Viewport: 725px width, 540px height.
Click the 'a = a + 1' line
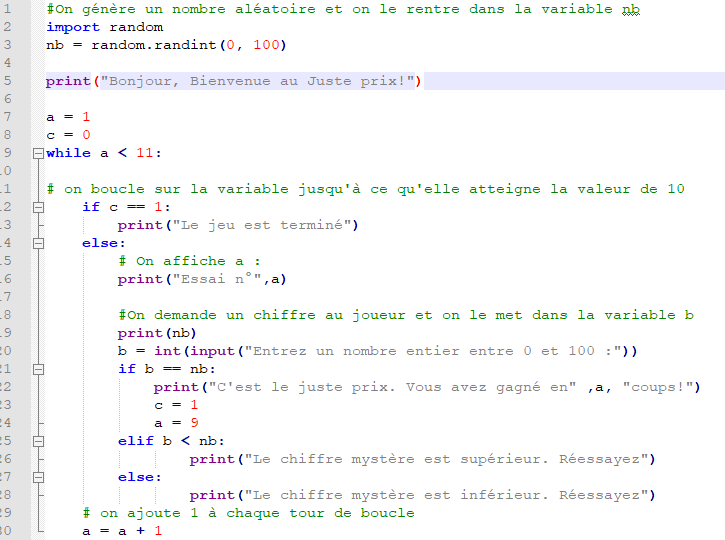click(122, 531)
